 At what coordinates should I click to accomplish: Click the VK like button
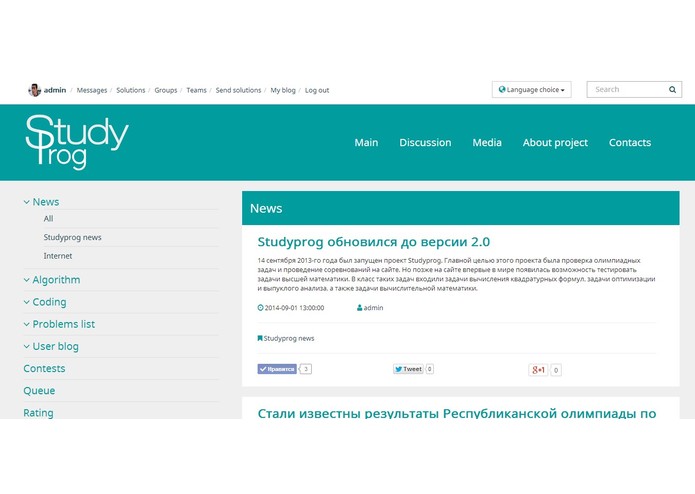pyautogui.click(x=277, y=369)
